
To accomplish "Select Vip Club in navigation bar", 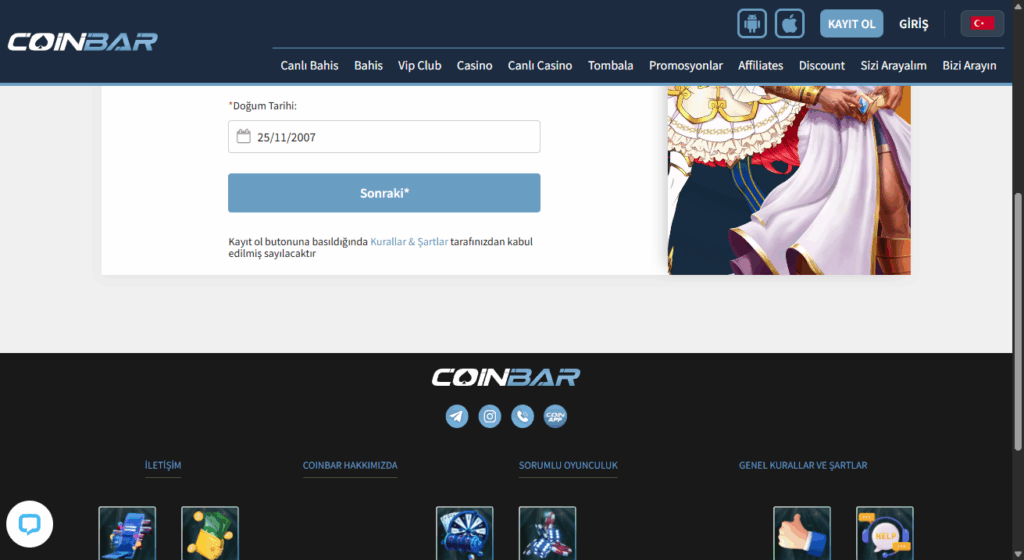I will point(419,65).
